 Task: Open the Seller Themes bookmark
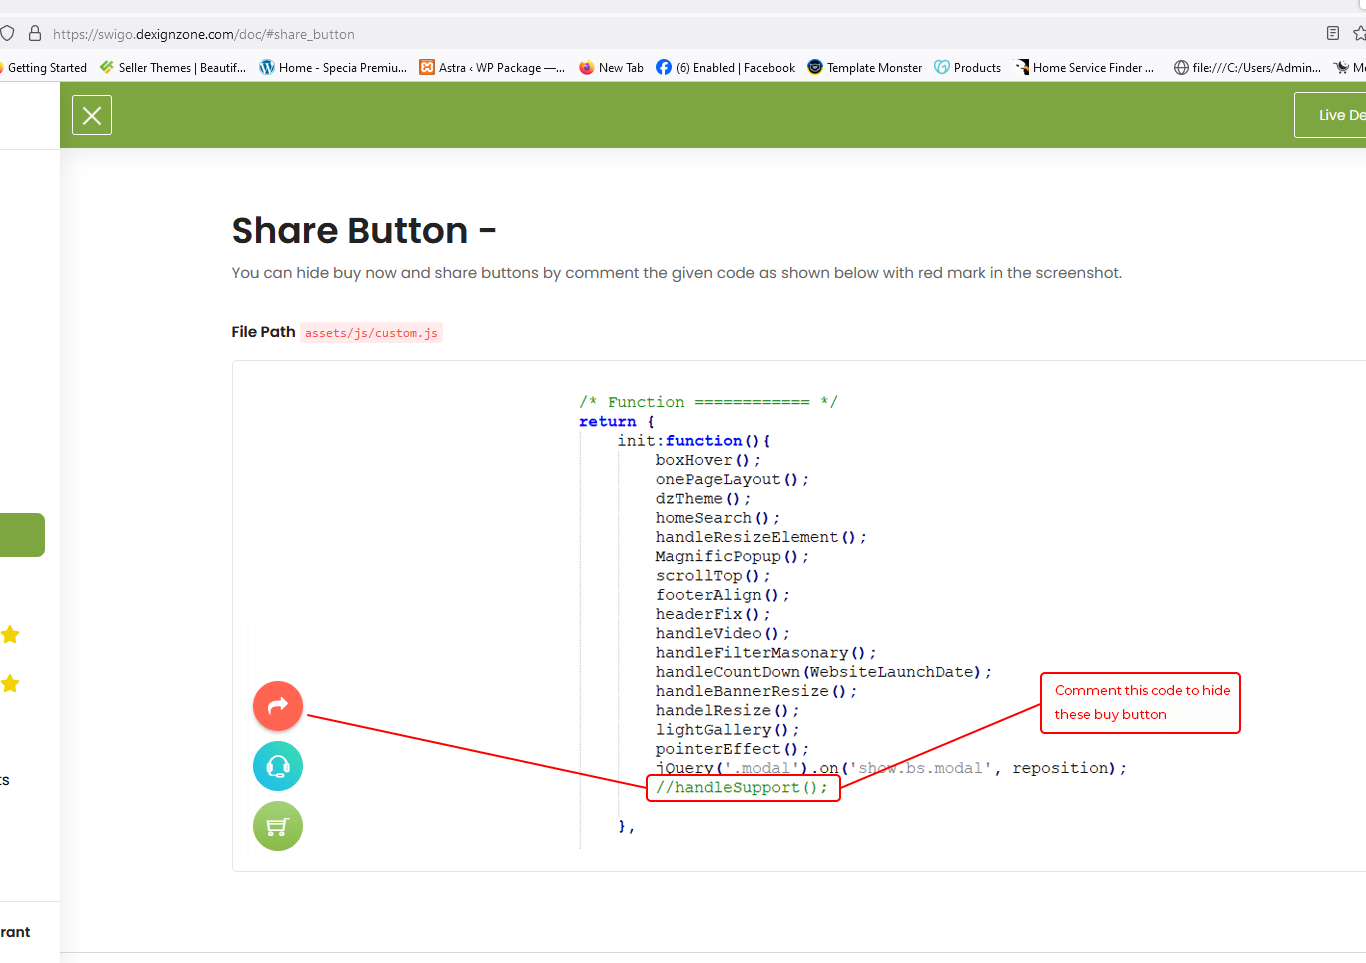tap(173, 68)
